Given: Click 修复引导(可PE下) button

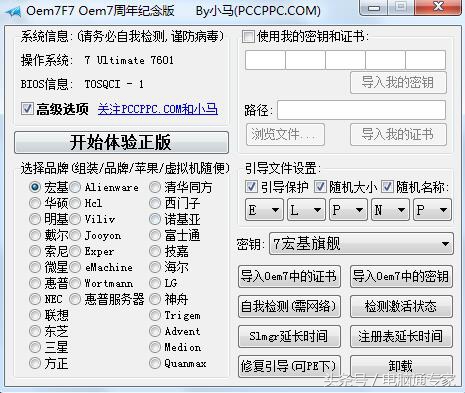Looking at the screenshot, I should [289, 366].
